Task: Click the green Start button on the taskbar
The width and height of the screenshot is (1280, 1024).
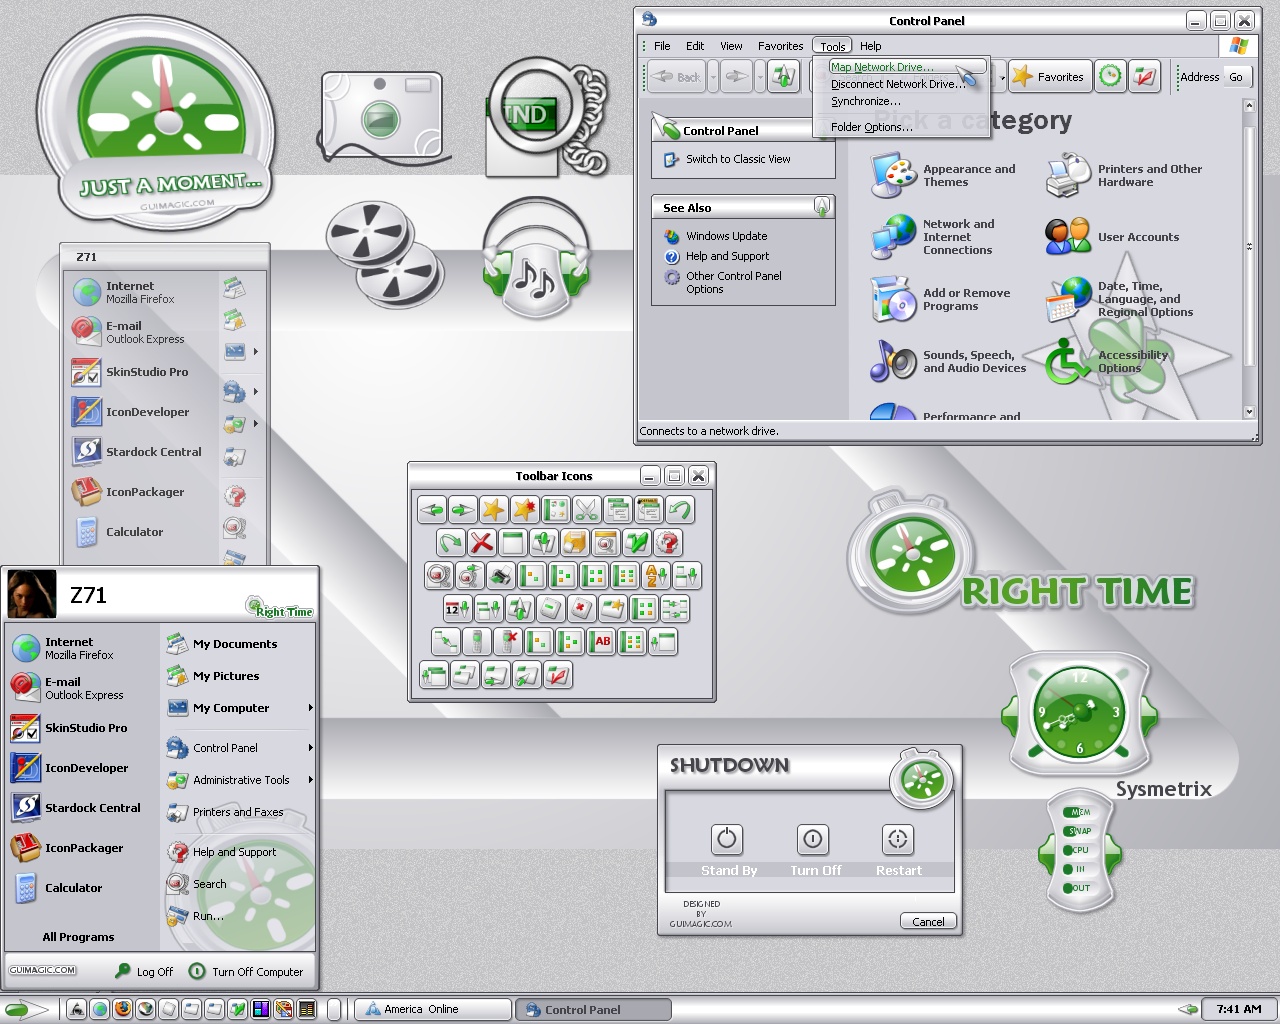Action: coord(28,1009)
